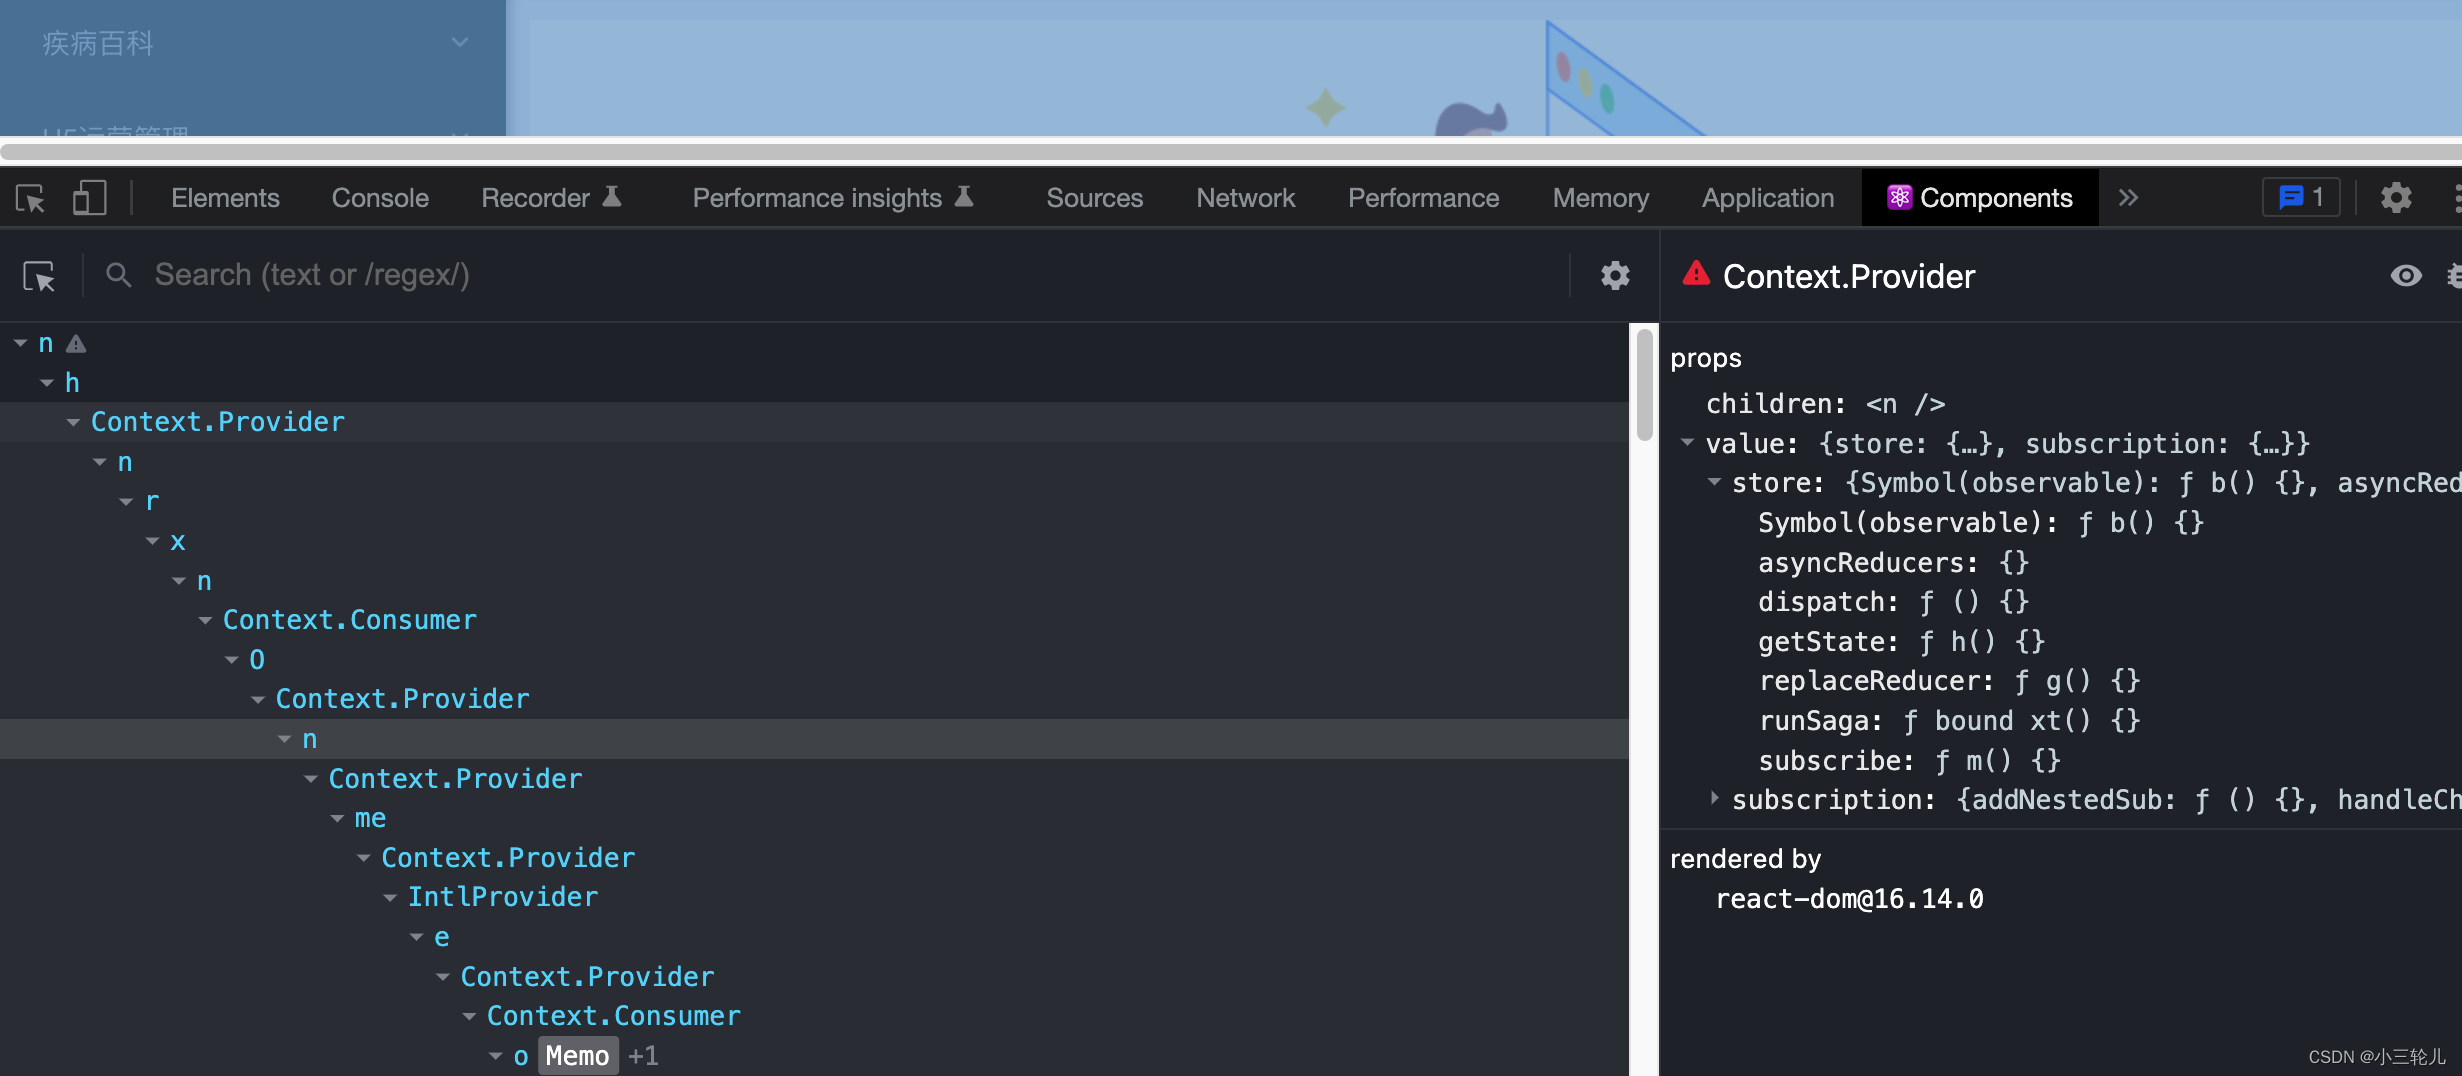Click the Memo badge in the component tree
The height and width of the screenshot is (1076, 2462).
pos(576,1055)
